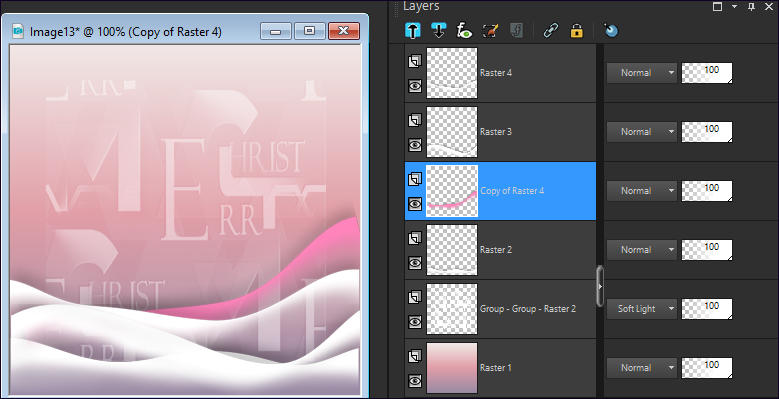Click the opacity slider for Raster 2
This screenshot has height=399, width=779.
click(x=706, y=250)
